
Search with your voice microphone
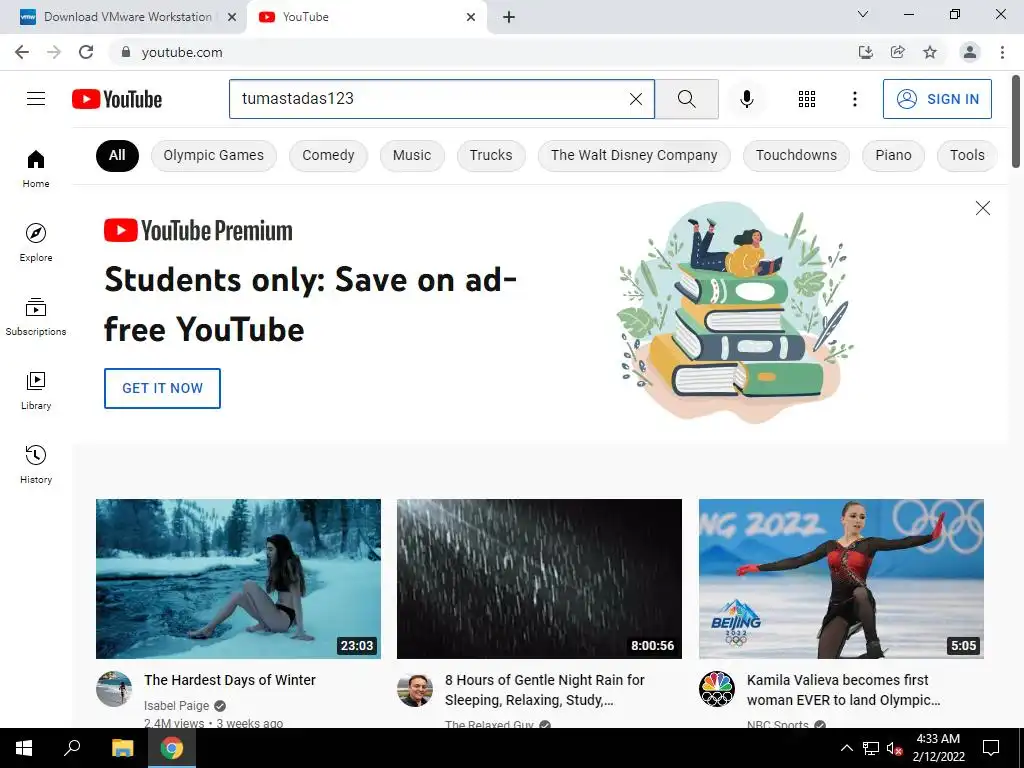(746, 99)
